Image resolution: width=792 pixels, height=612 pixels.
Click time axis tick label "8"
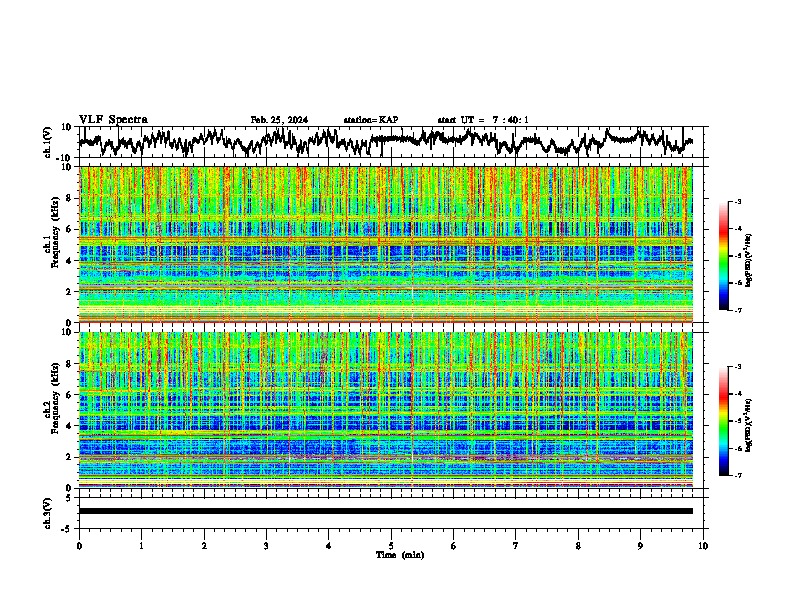(x=578, y=546)
